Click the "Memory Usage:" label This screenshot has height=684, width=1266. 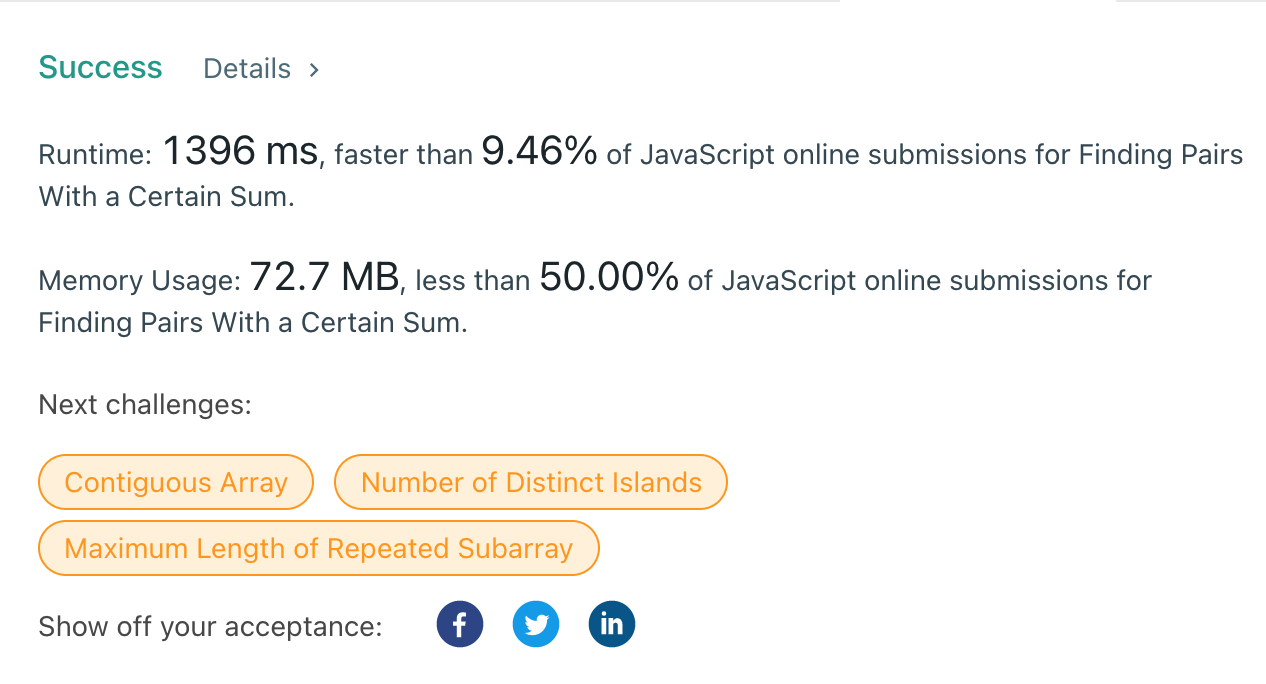pos(140,281)
